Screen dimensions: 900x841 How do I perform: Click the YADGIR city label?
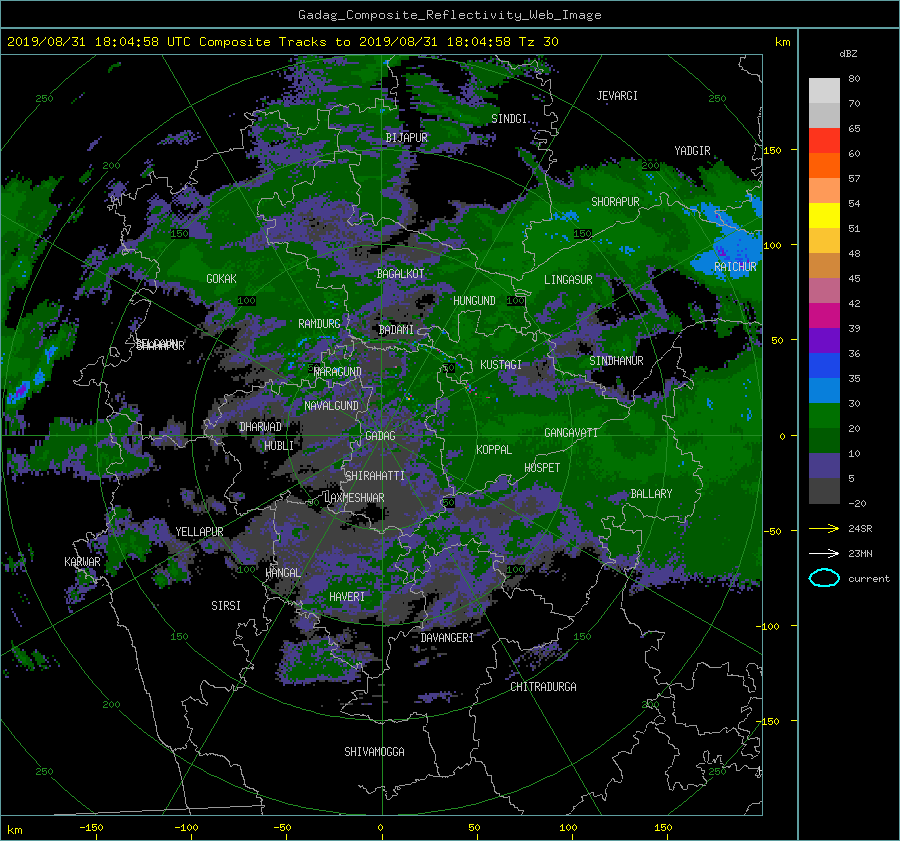692,151
